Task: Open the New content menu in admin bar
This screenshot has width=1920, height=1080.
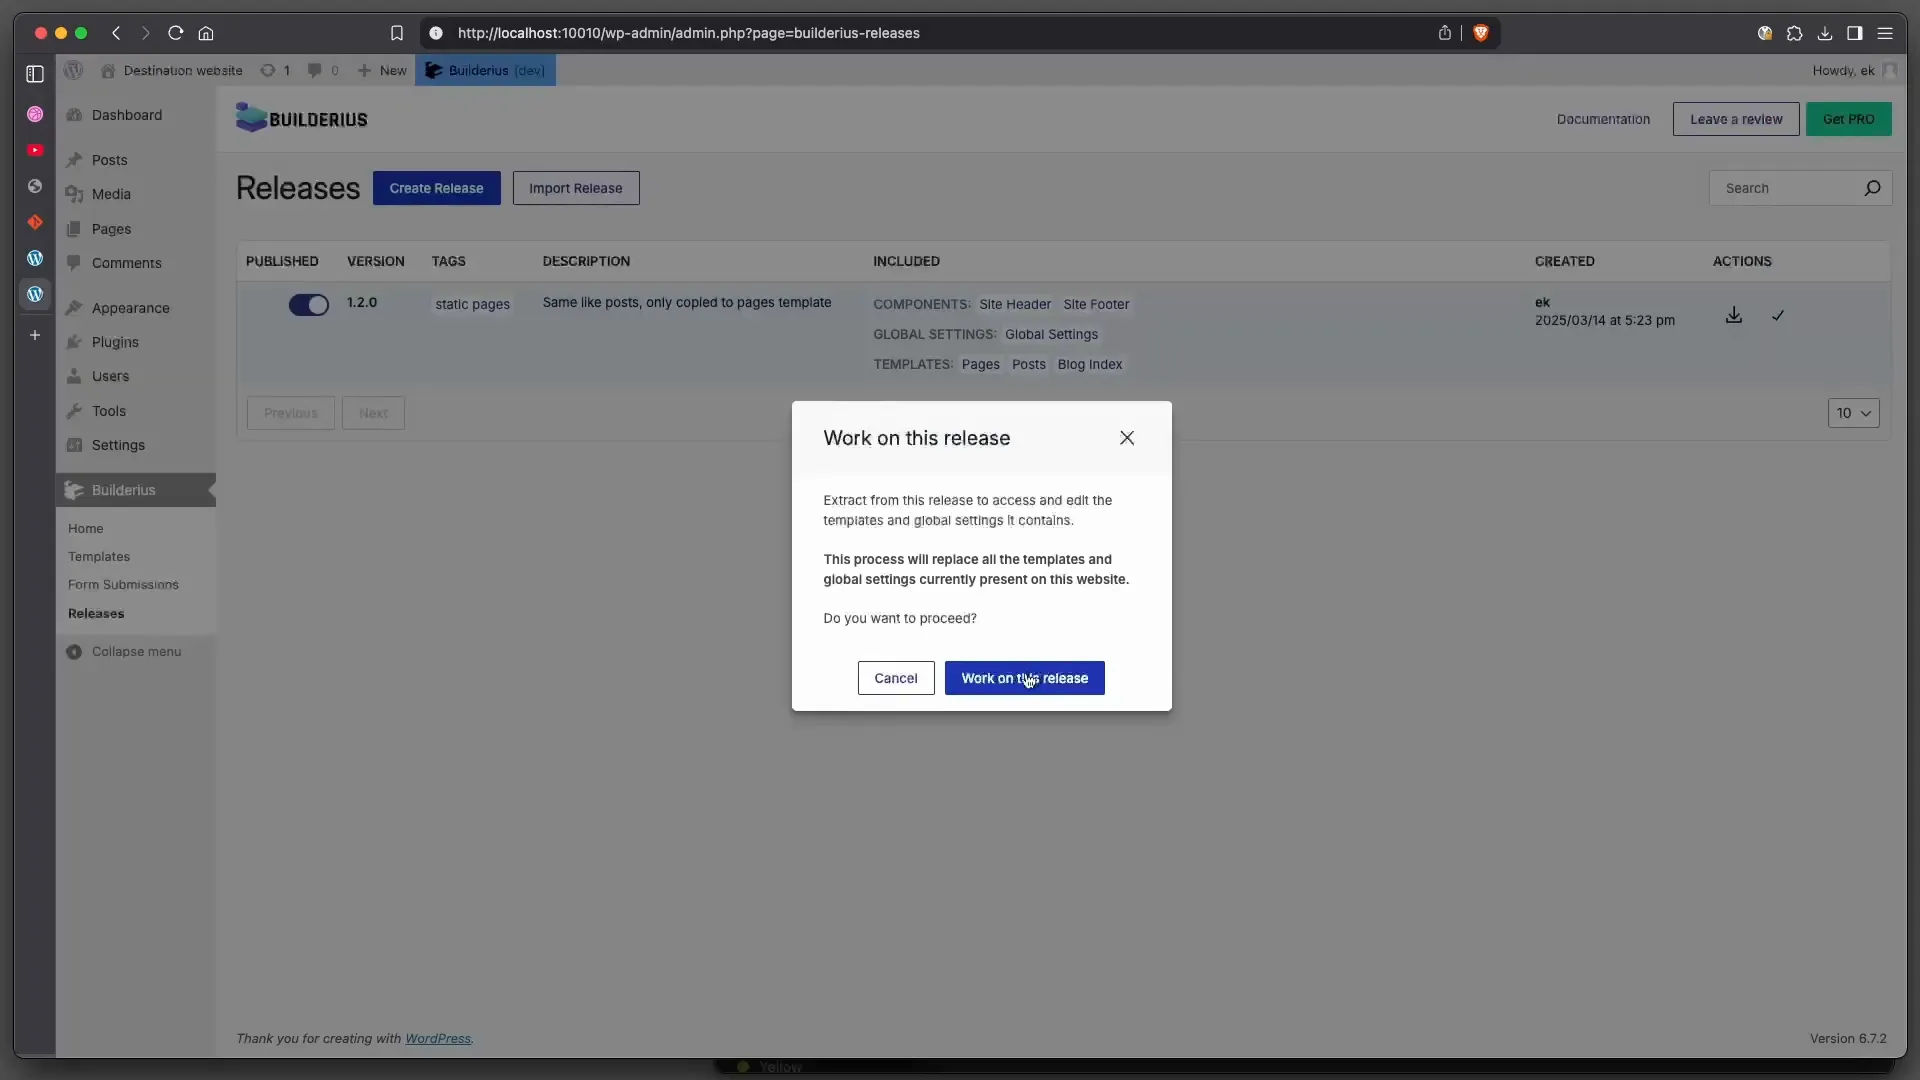Action: [383, 70]
